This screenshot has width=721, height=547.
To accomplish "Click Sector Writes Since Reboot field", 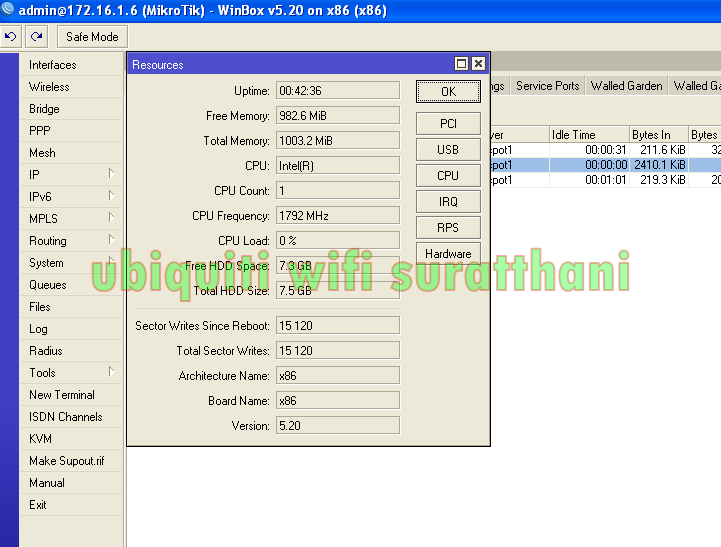I will (x=338, y=325).
